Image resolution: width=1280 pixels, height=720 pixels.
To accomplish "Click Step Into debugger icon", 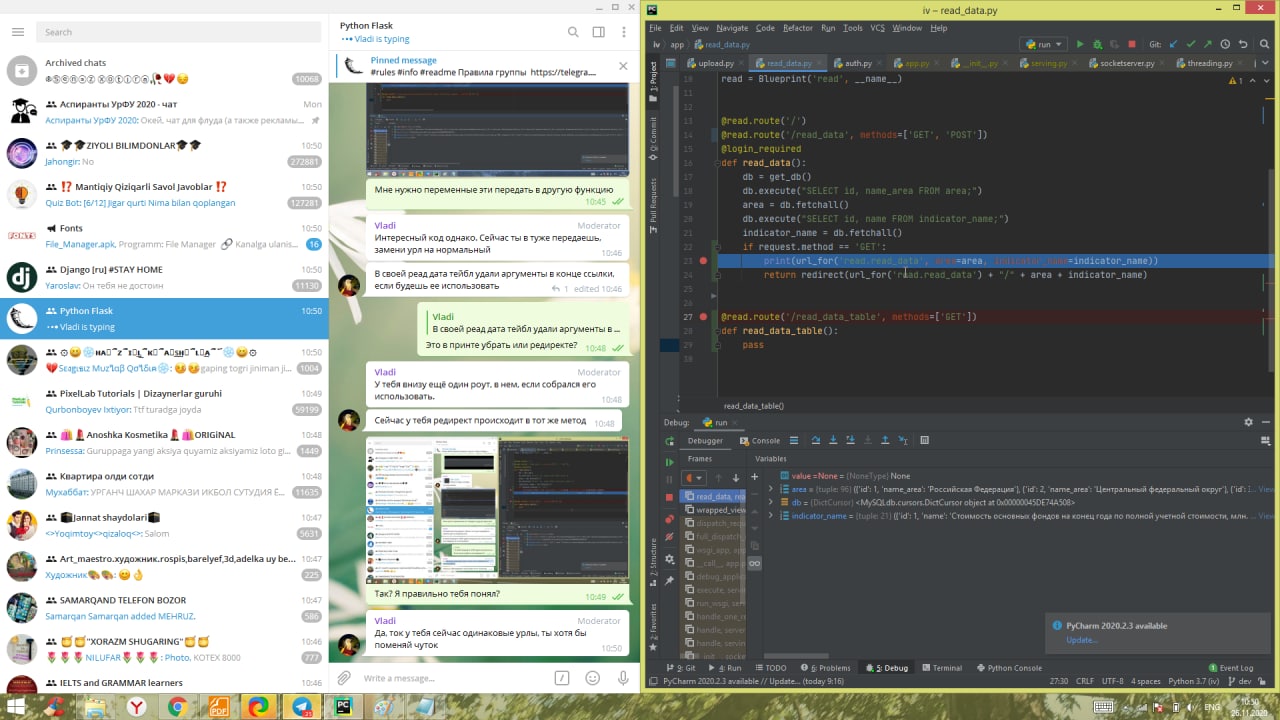I will click(x=833, y=440).
